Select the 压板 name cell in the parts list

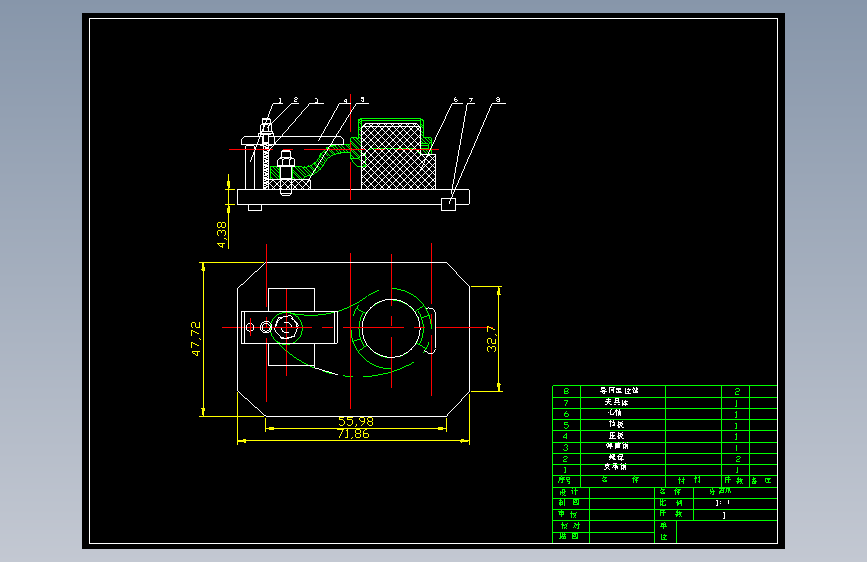pyautogui.click(x=623, y=436)
